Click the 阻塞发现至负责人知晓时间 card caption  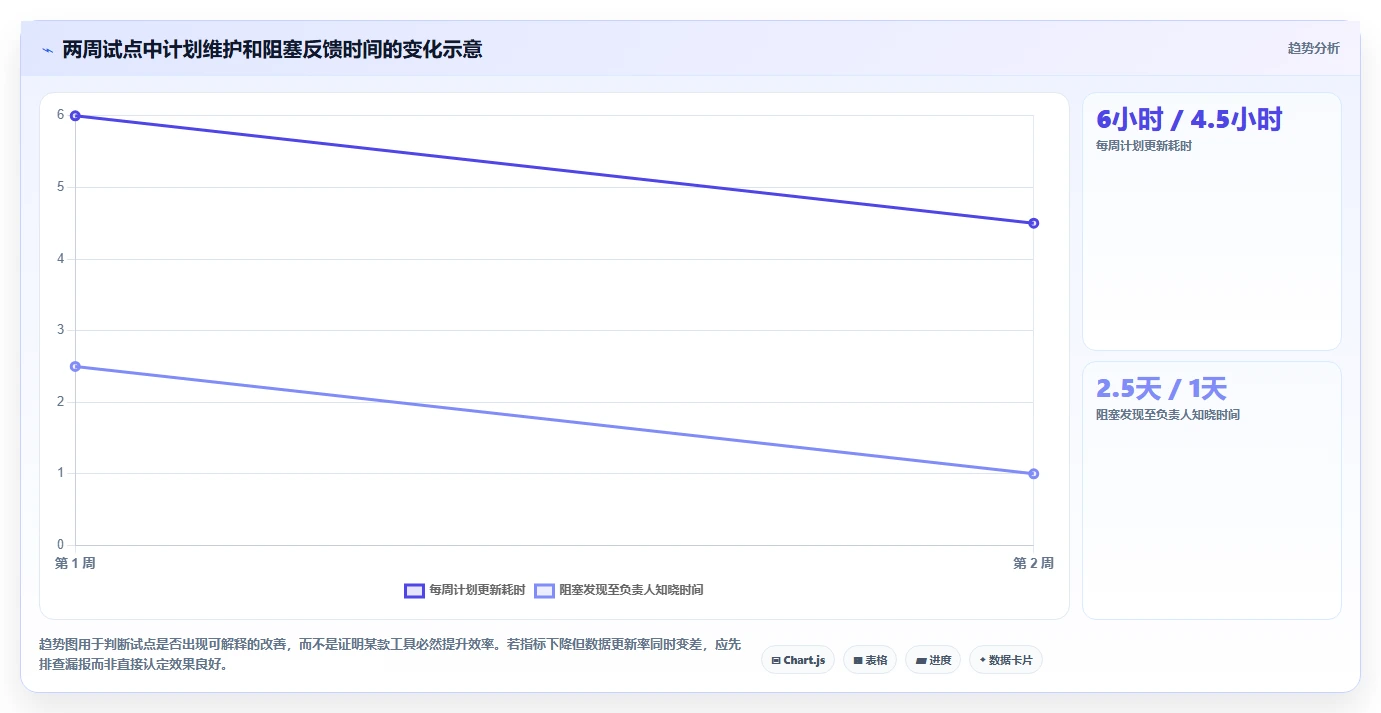pos(1168,415)
